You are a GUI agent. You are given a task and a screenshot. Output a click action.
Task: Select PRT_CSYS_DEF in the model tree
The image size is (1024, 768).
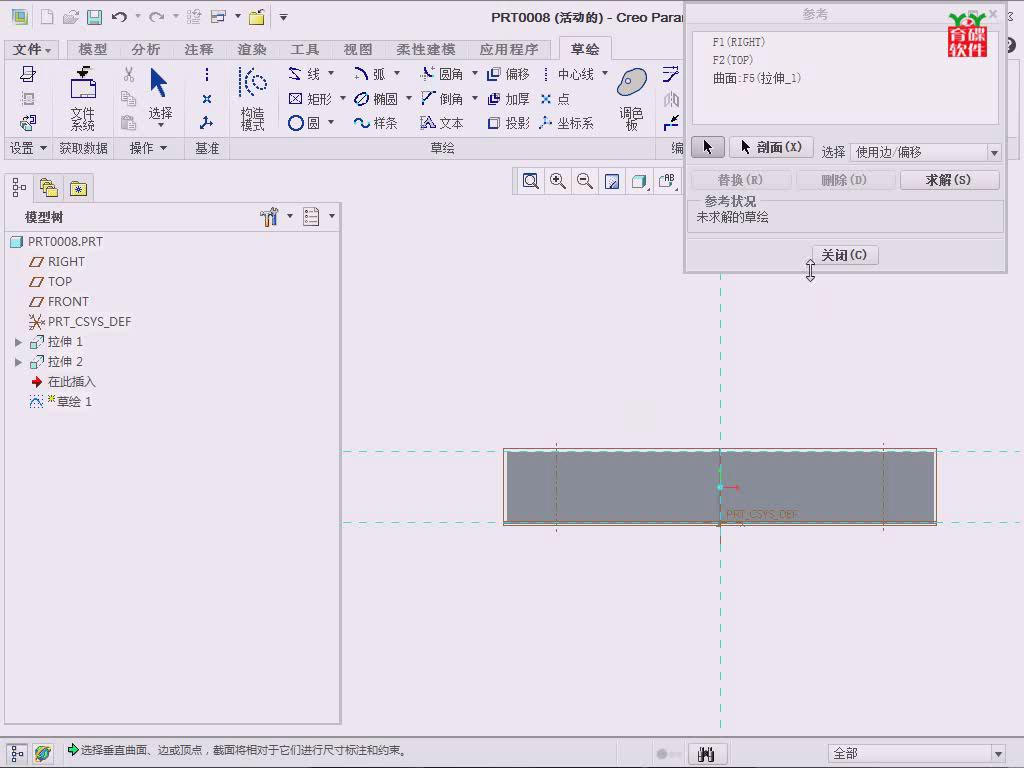pos(80,322)
